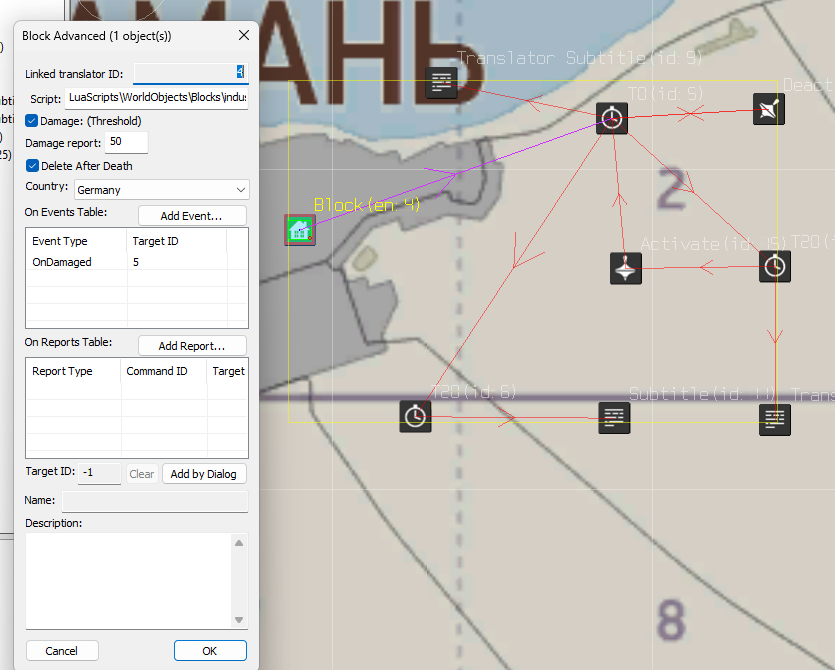The width and height of the screenshot is (835, 670).
Task: Select the Subtitle (id 11) node icon
Action: tap(614, 418)
